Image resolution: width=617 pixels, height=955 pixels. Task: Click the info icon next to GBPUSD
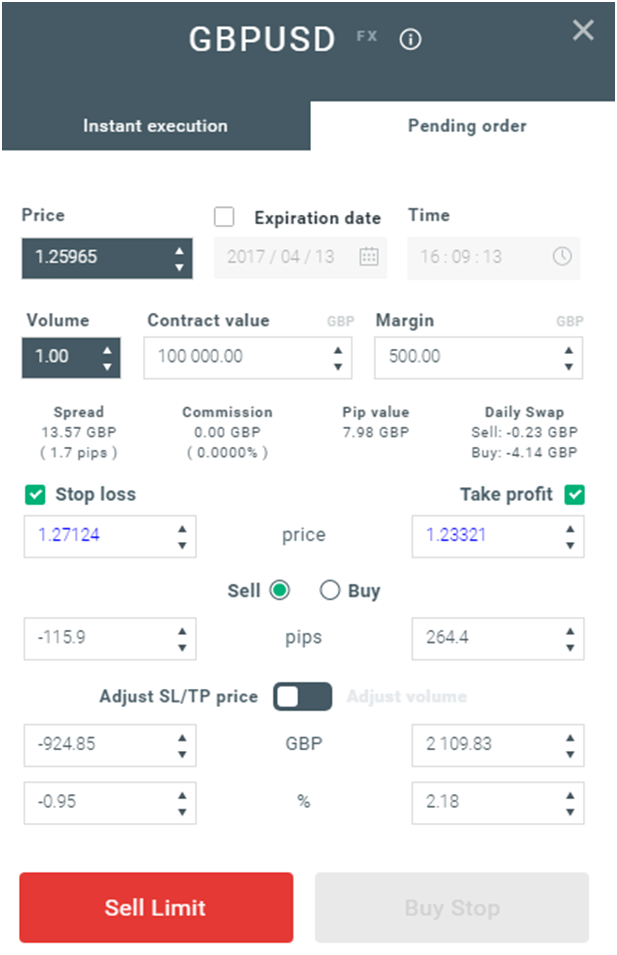click(411, 40)
